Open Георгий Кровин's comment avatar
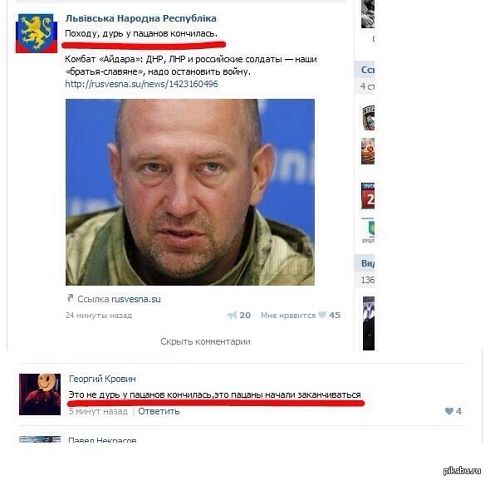The image size is (485, 480). [40, 394]
